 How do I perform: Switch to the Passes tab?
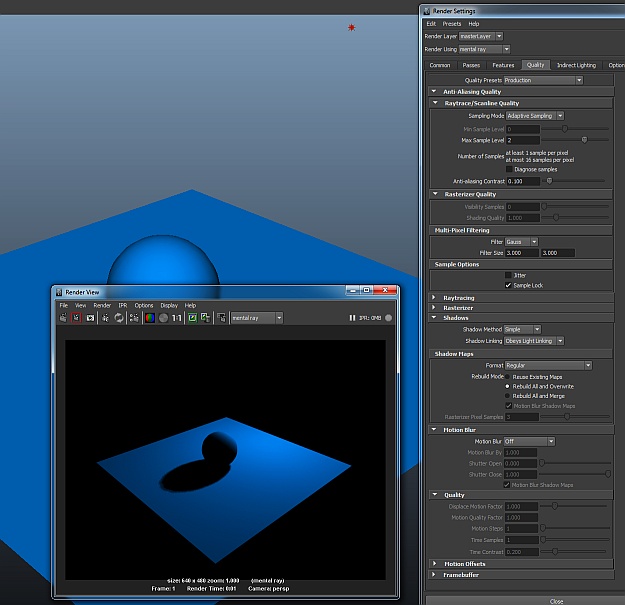(471, 65)
